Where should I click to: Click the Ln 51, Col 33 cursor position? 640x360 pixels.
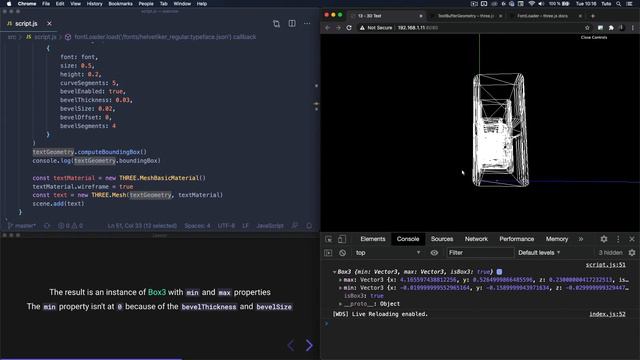142,226
